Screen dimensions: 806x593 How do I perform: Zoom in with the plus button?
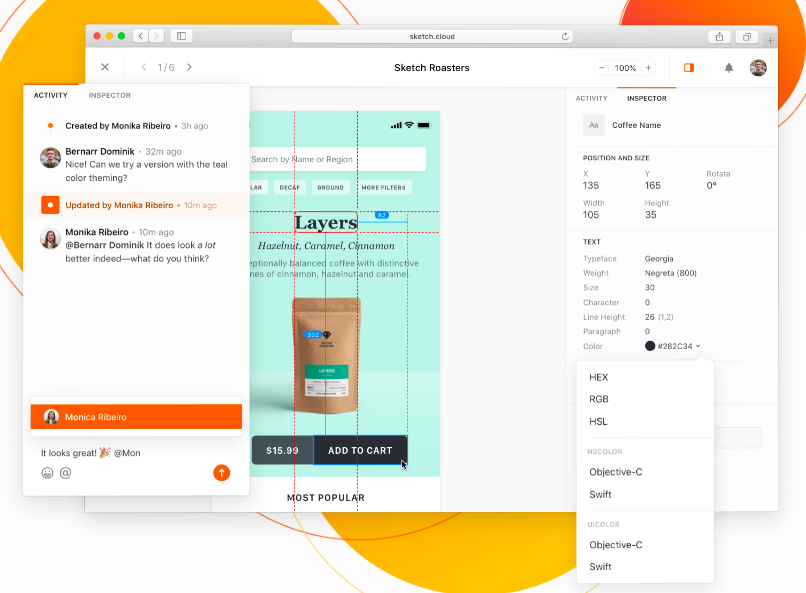648,68
